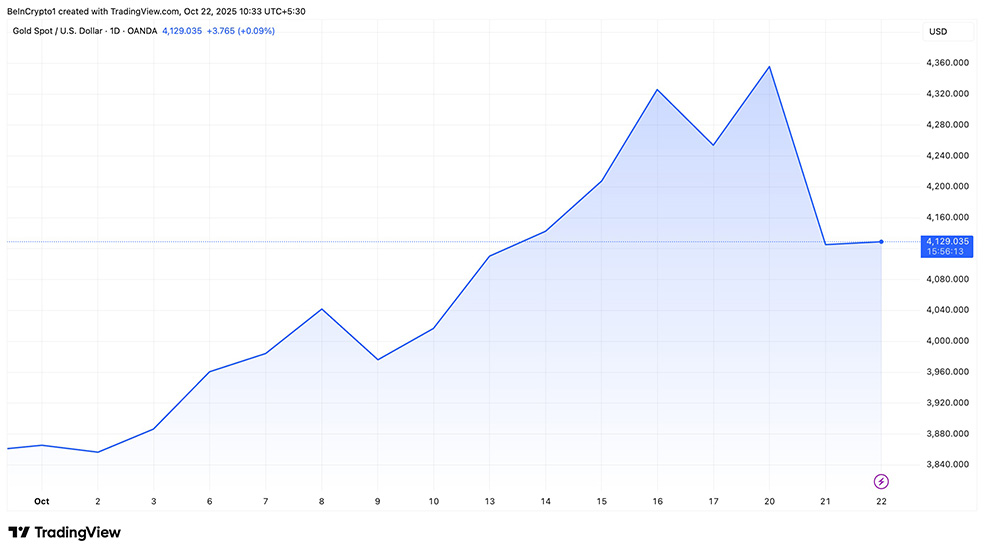Click the 4,000.000 price axis label

pos(948,341)
